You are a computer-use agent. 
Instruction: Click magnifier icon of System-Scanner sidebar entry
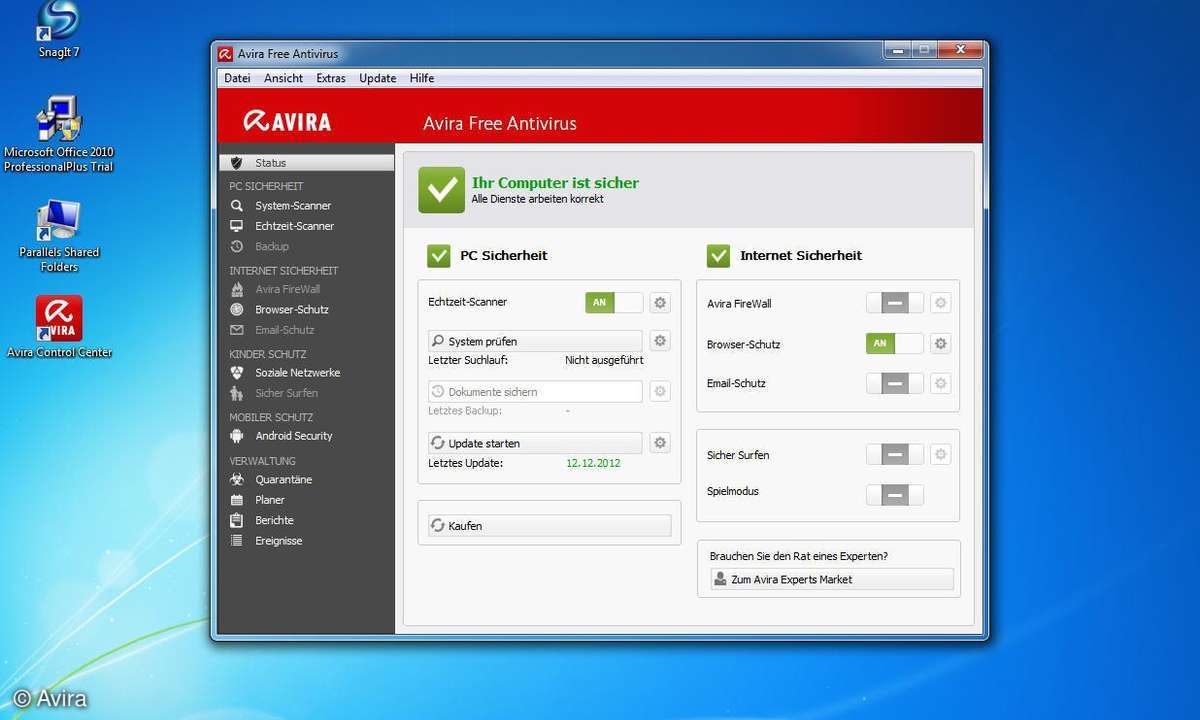[x=237, y=205]
